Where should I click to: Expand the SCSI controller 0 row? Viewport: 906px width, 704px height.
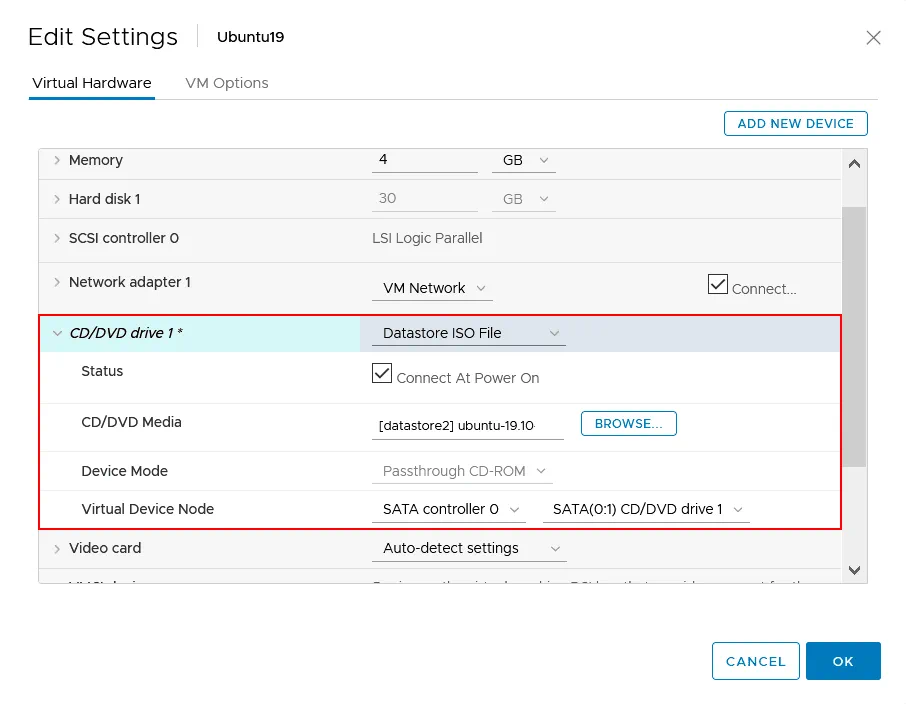click(58, 239)
